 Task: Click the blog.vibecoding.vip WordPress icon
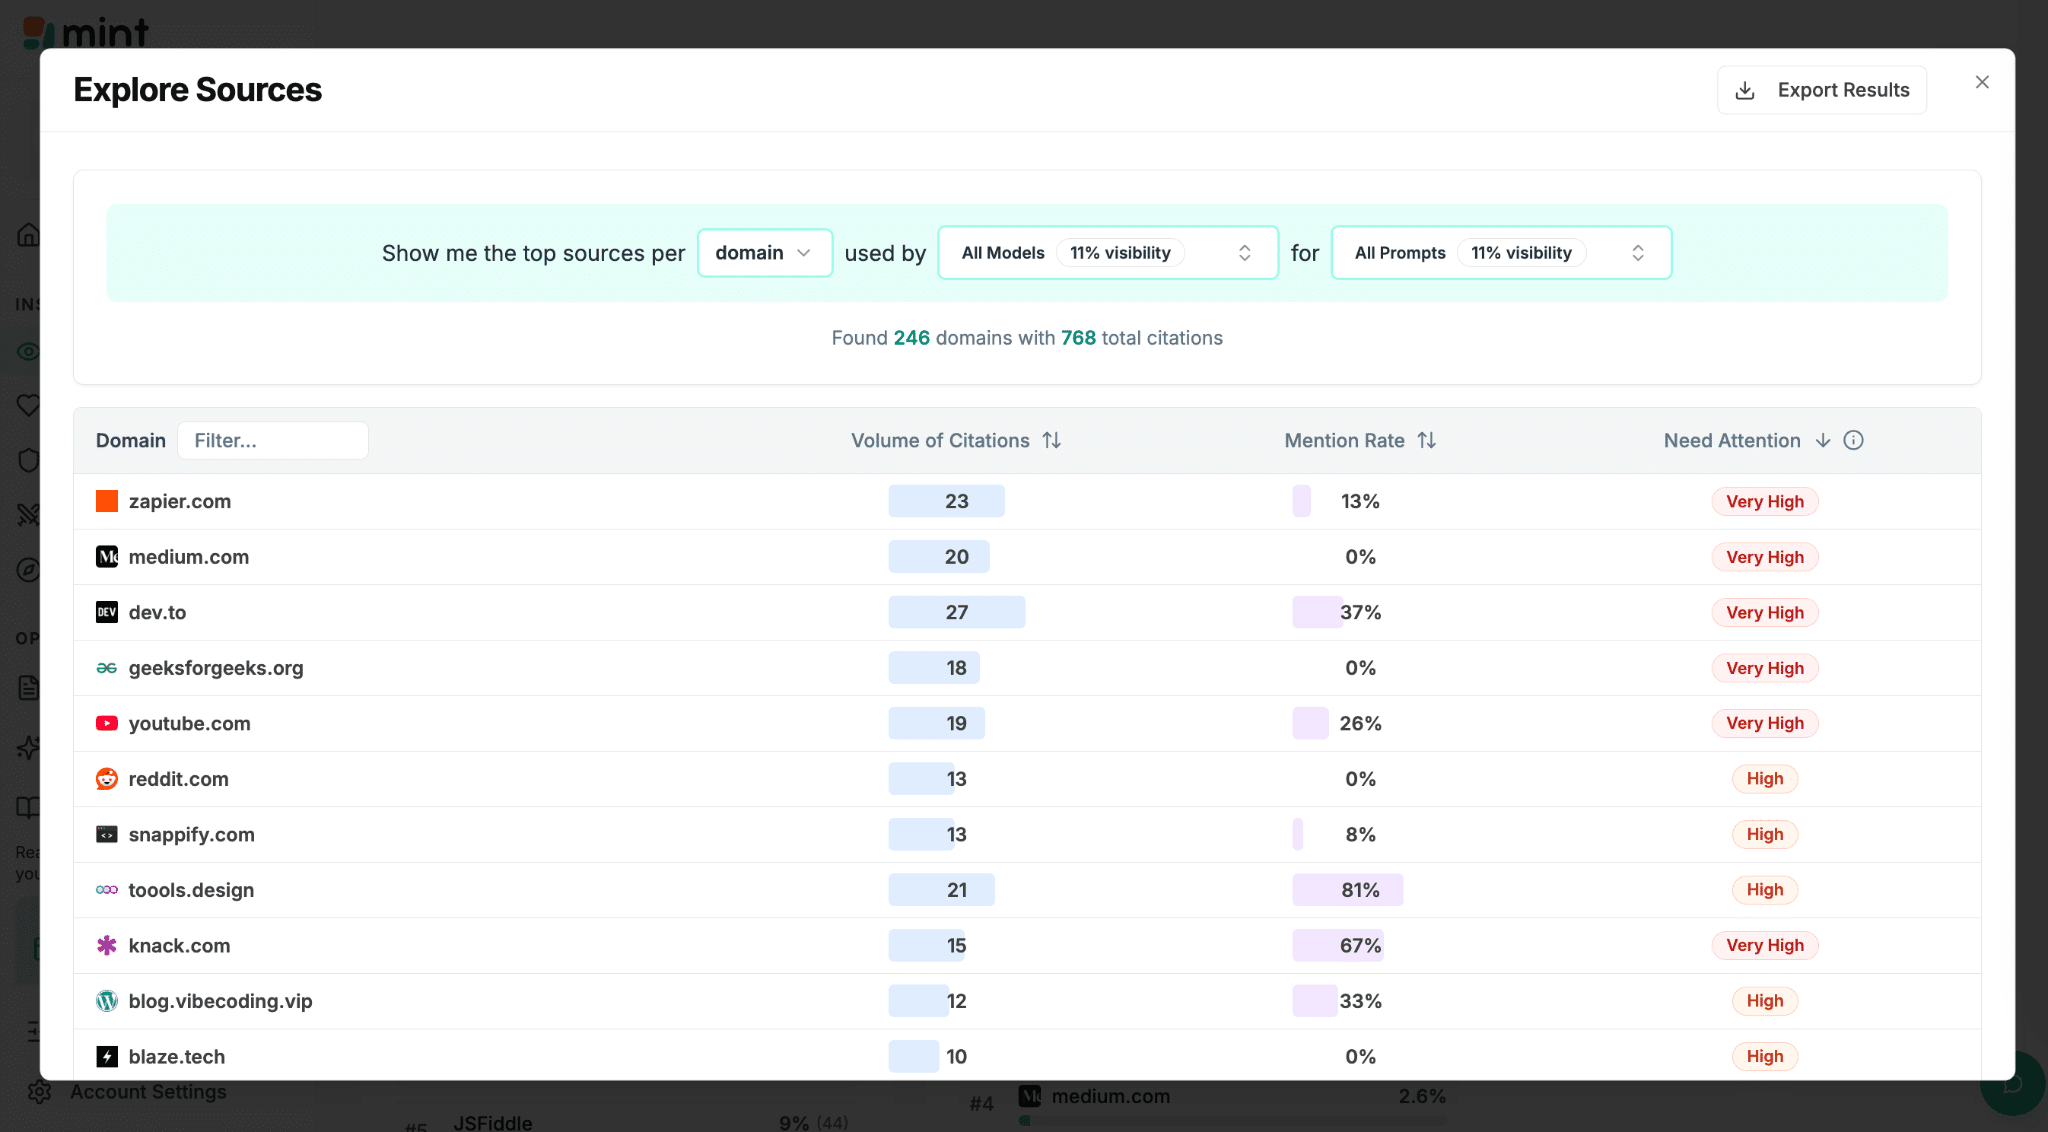coord(107,1001)
